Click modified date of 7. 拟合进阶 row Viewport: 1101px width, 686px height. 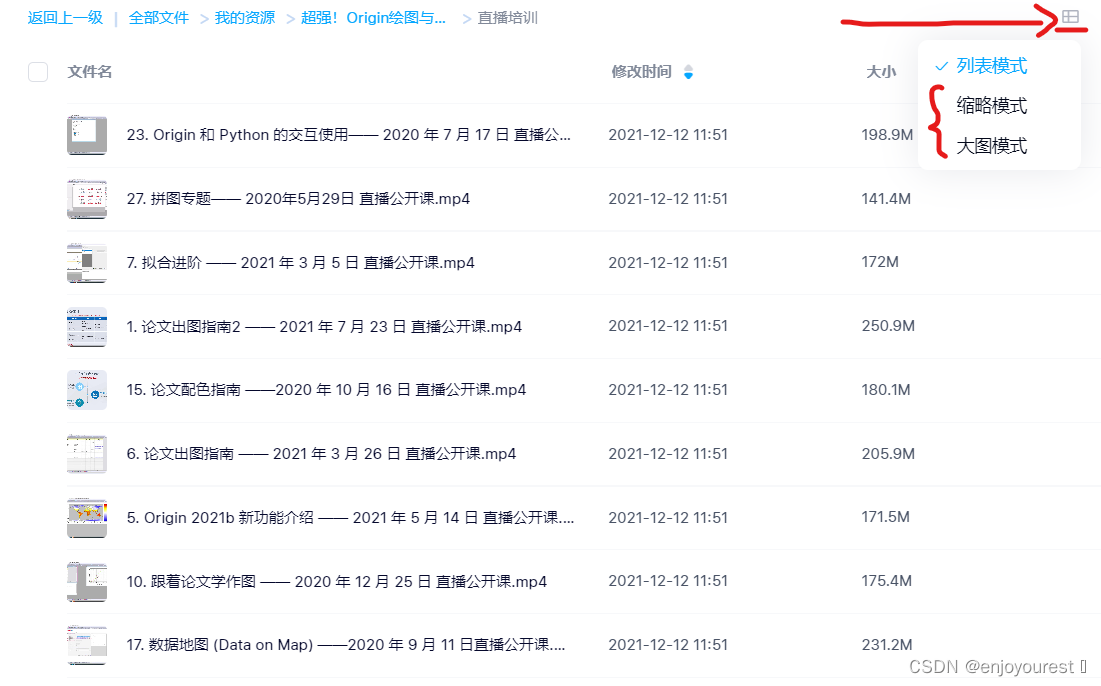(x=668, y=263)
